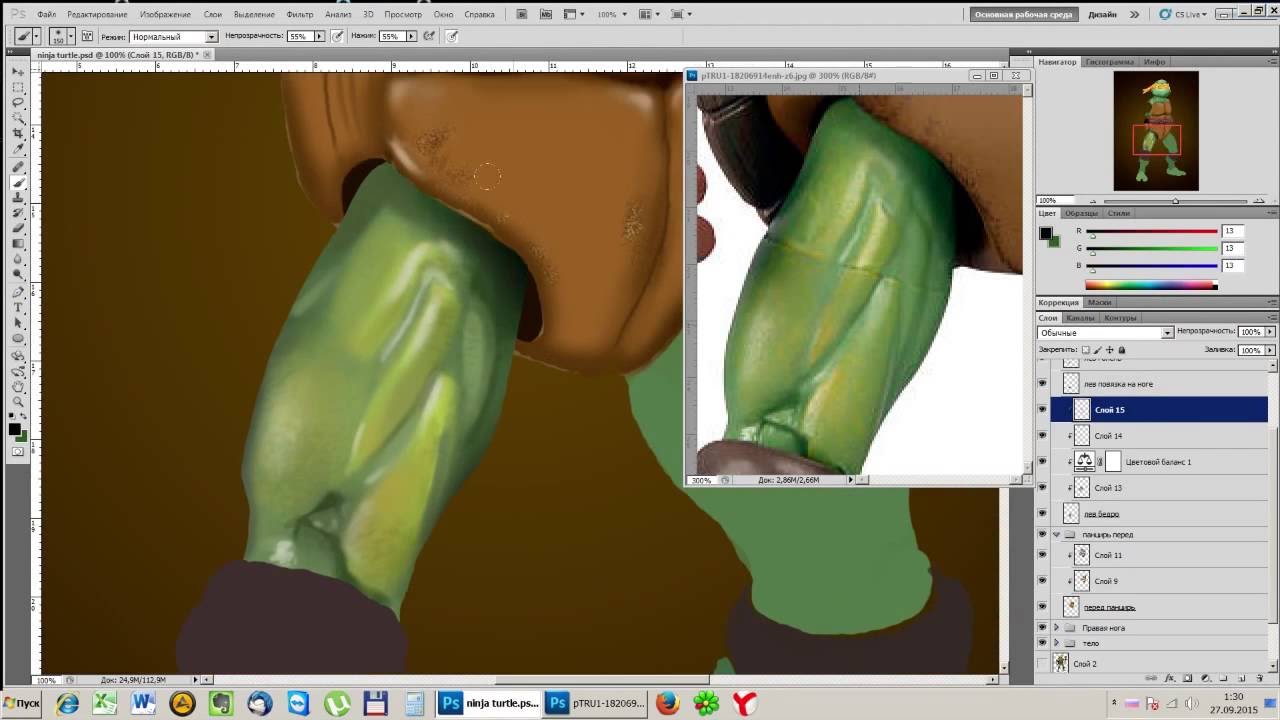Select the Gradient tool
This screenshot has height=720, width=1280.
point(18,244)
